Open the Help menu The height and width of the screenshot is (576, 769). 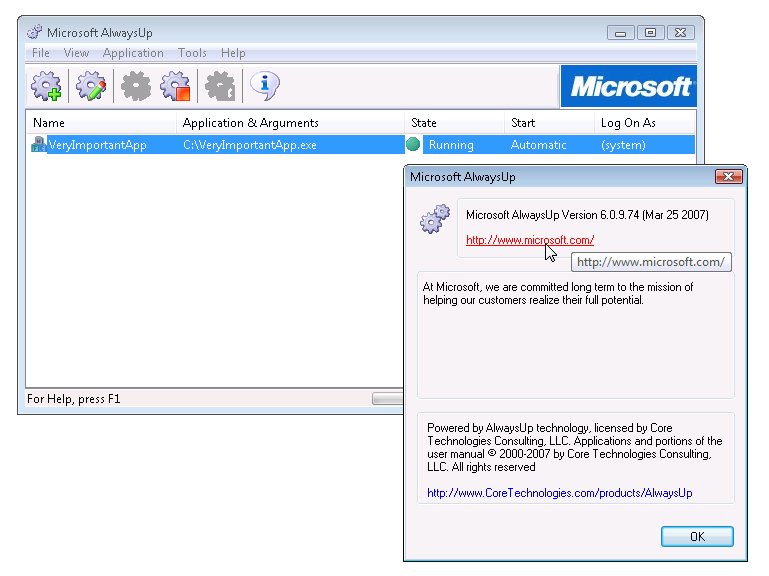click(x=233, y=53)
